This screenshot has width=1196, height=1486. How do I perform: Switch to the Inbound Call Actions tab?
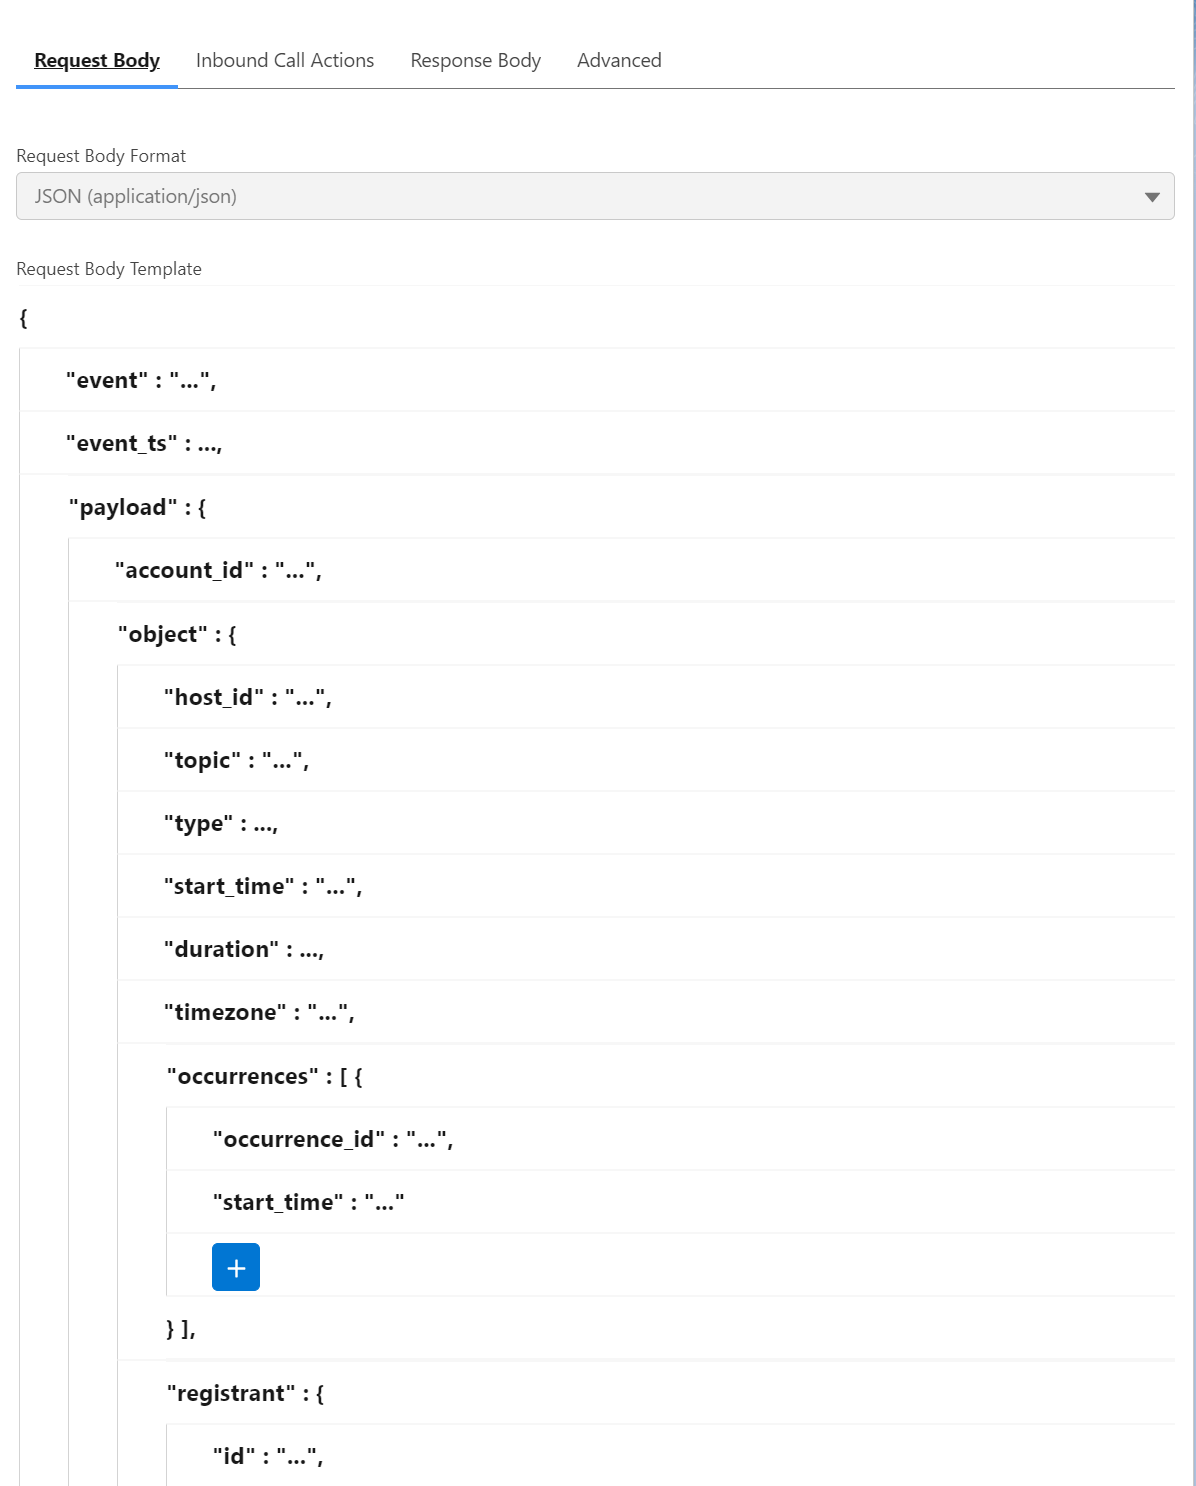coord(285,60)
